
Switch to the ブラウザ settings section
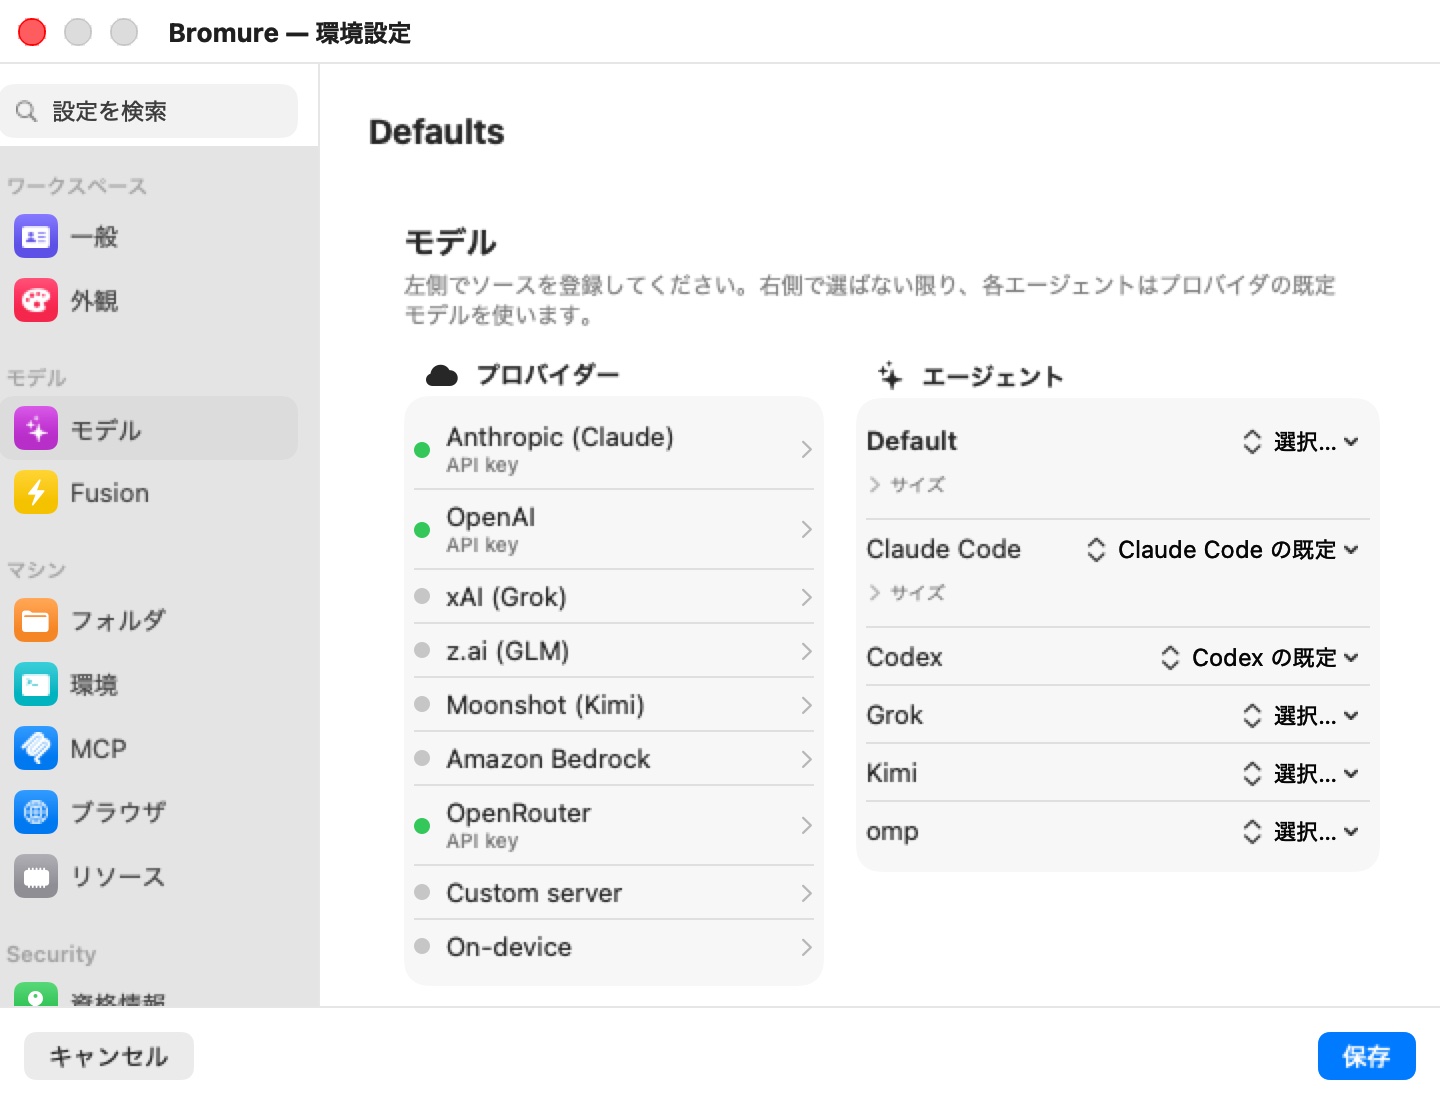[150, 812]
